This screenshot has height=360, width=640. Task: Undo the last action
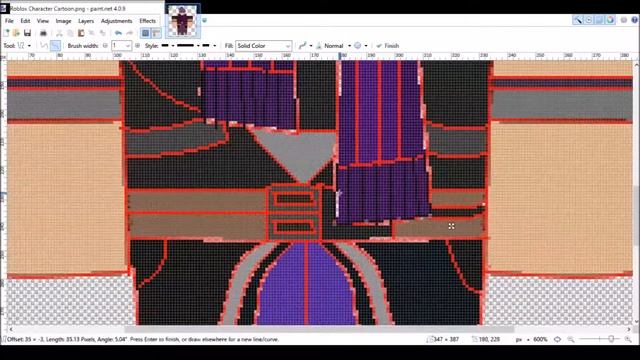(118, 33)
